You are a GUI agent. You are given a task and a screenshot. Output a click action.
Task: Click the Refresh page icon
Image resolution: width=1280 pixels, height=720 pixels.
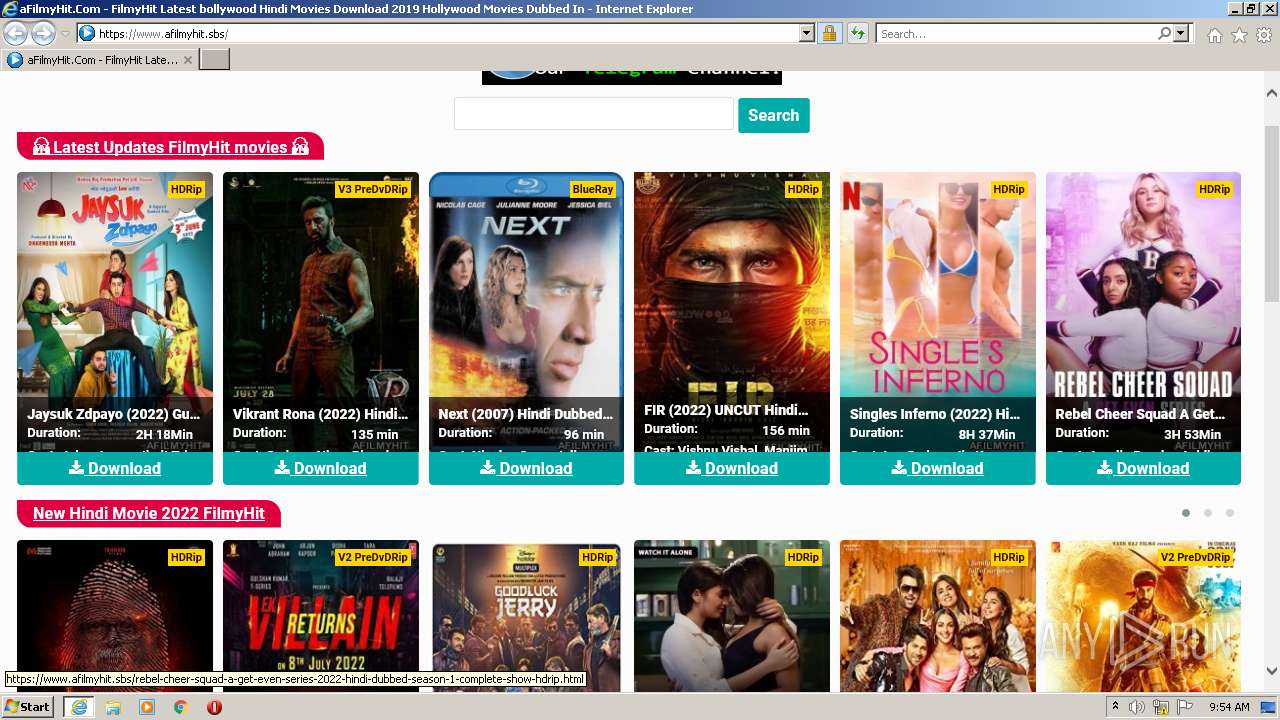click(x=857, y=34)
